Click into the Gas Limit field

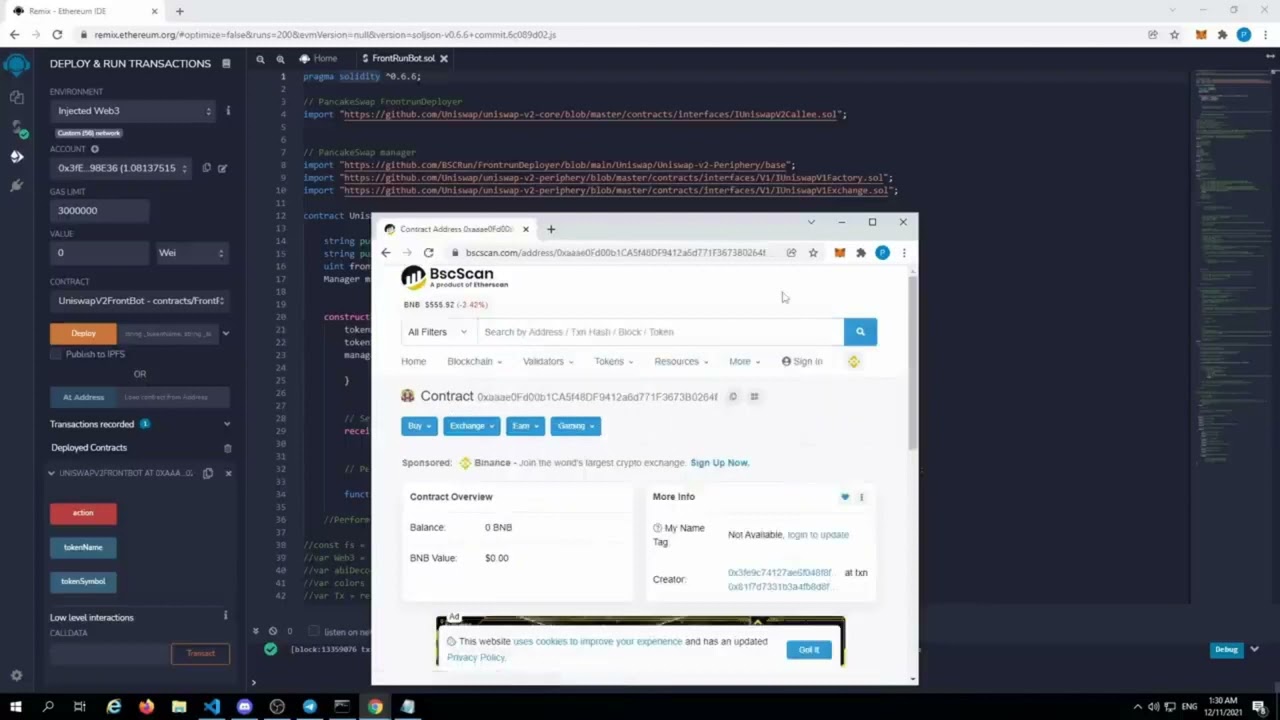coord(100,211)
